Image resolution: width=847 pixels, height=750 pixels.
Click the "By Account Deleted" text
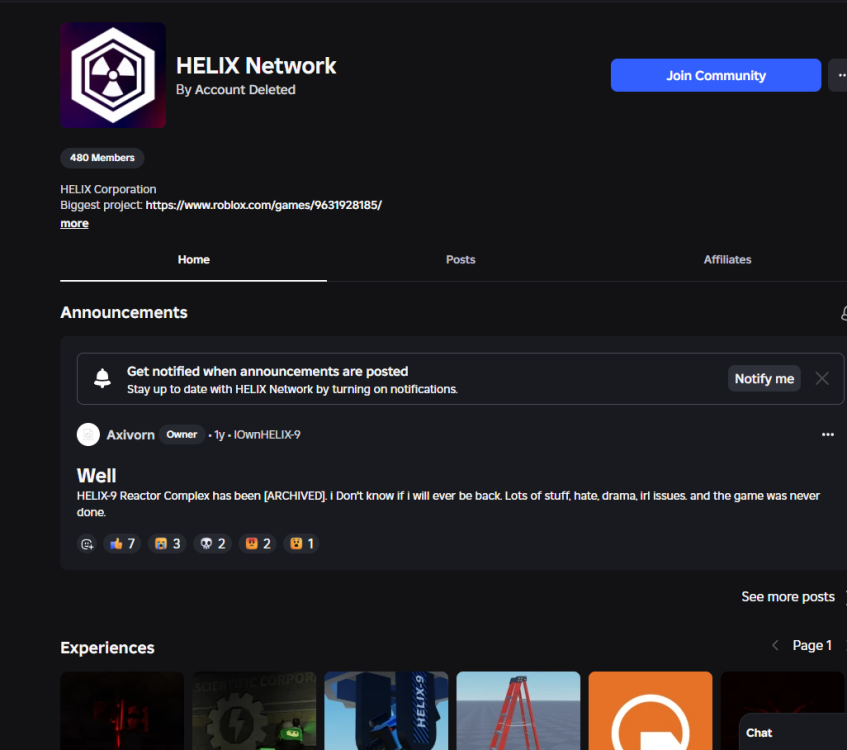pyautogui.click(x=236, y=90)
